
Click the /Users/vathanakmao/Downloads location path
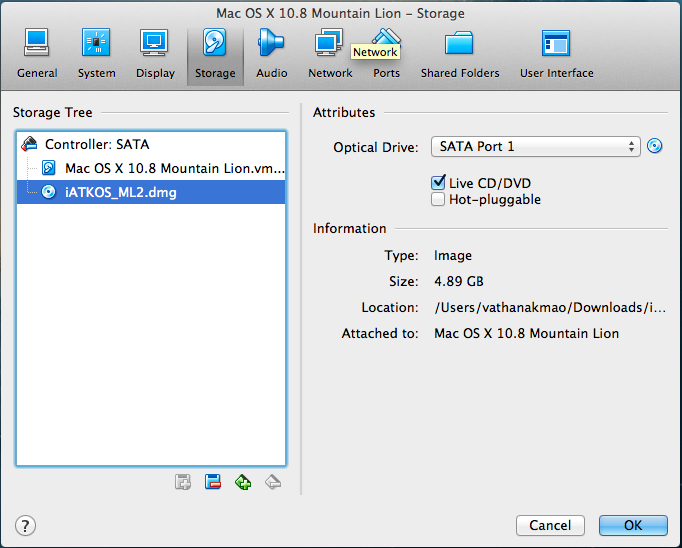[550, 307]
